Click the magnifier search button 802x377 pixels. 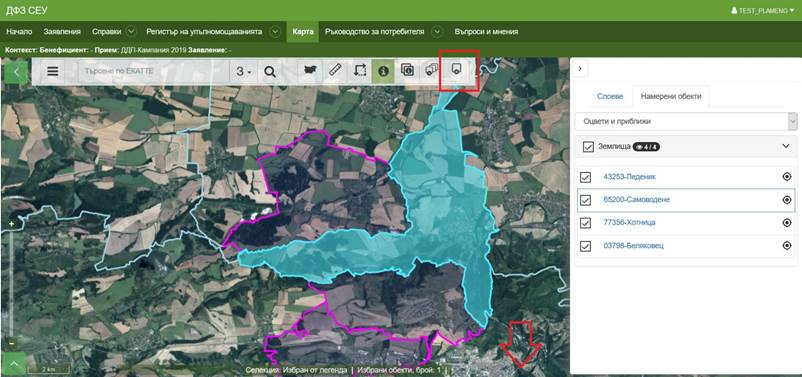click(270, 72)
